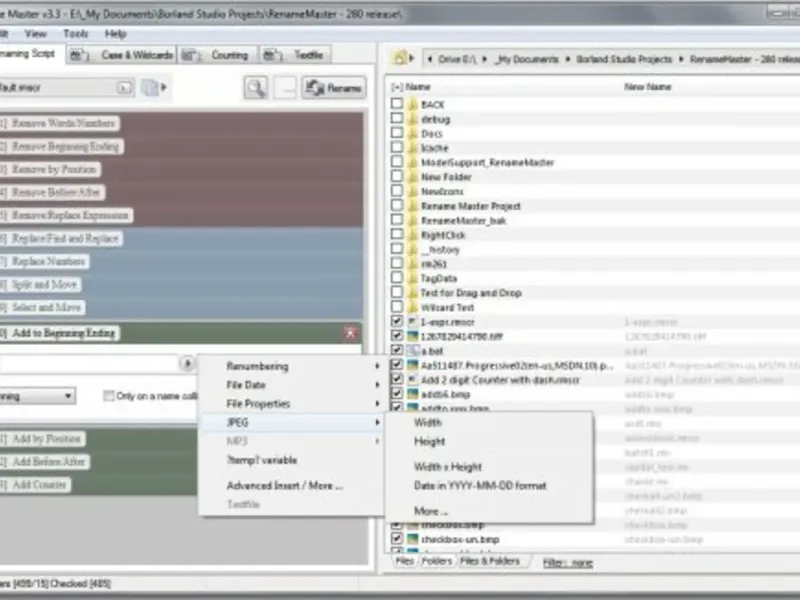This screenshot has width=800, height=600.
Task: Close the Add to Beginning/Ending step
Action: (x=351, y=333)
